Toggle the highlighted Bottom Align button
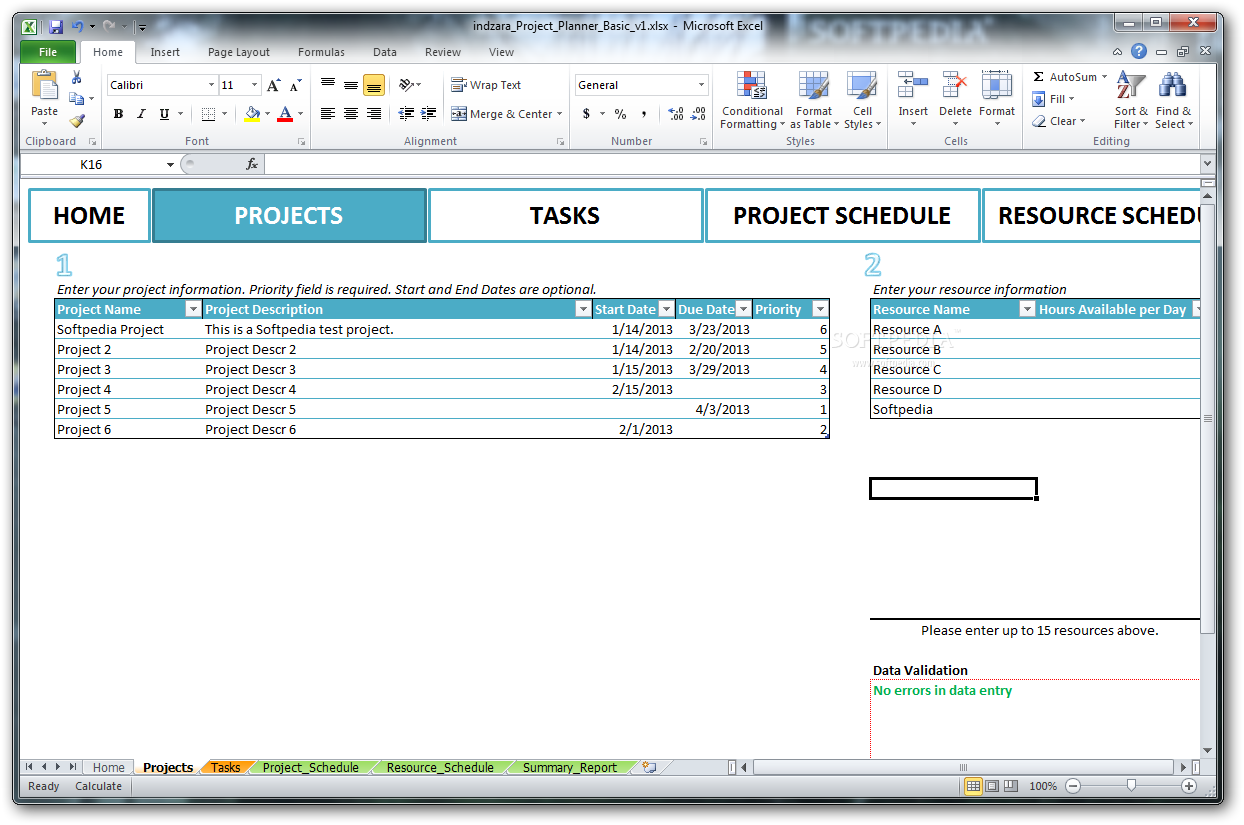This screenshot has width=1244, height=825. point(374,85)
